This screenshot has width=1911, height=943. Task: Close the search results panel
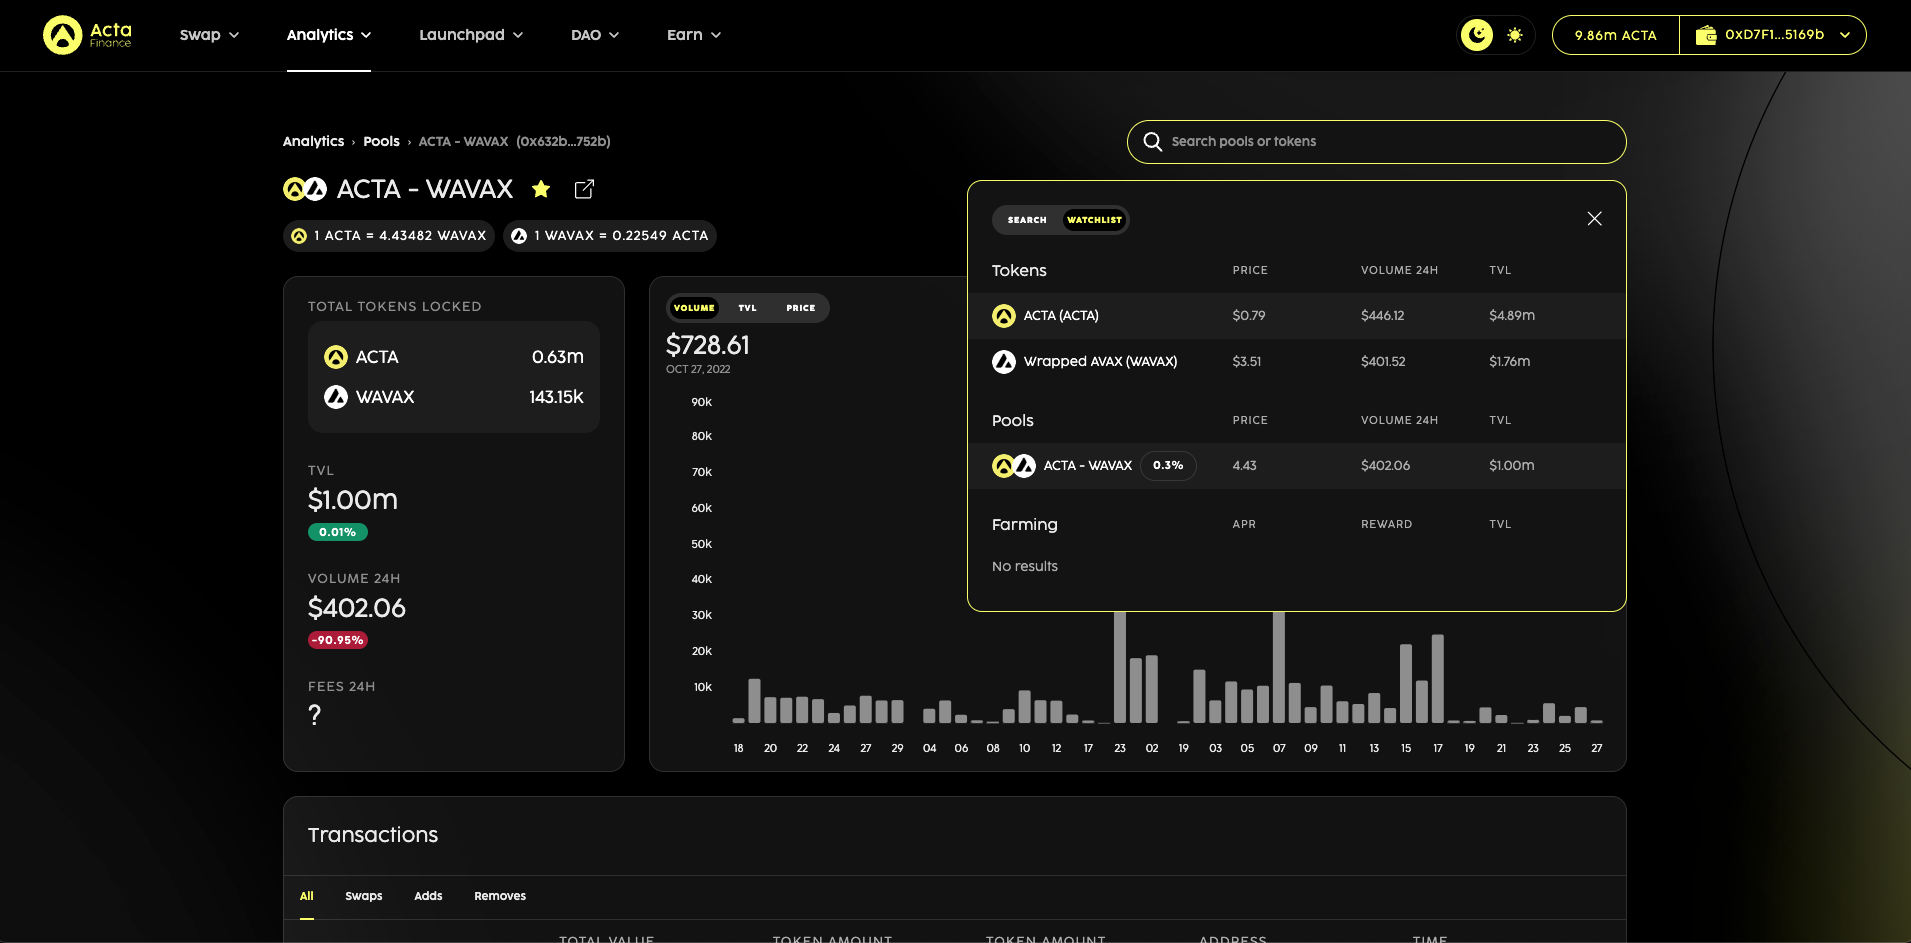click(x=1595, y=219)
